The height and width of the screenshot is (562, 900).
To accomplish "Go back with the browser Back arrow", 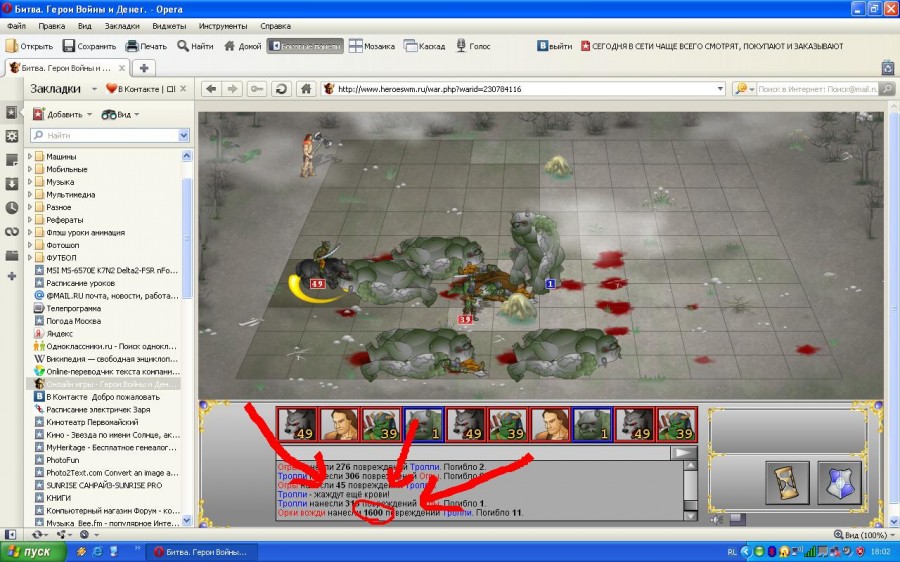I will pos(211,89).
